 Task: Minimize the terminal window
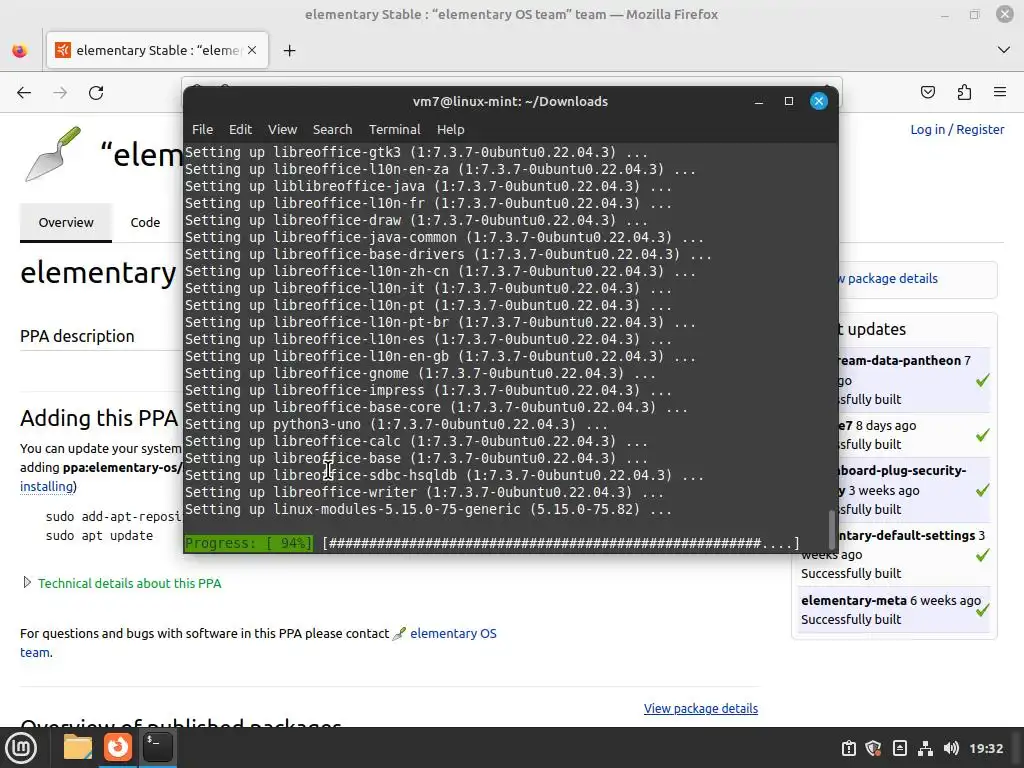tap(759, 101)
